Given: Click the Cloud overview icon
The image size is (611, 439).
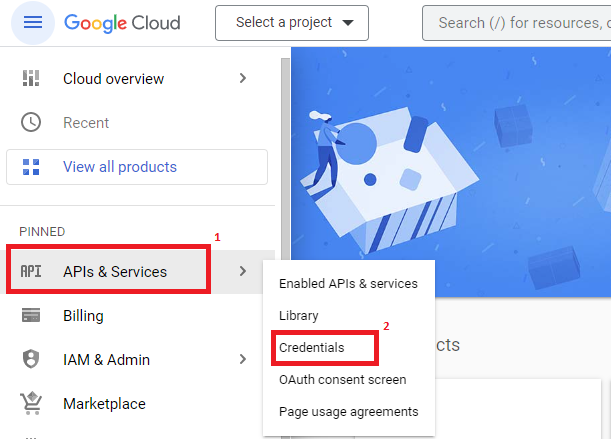Looking at the screenshot, I should 31,79.
